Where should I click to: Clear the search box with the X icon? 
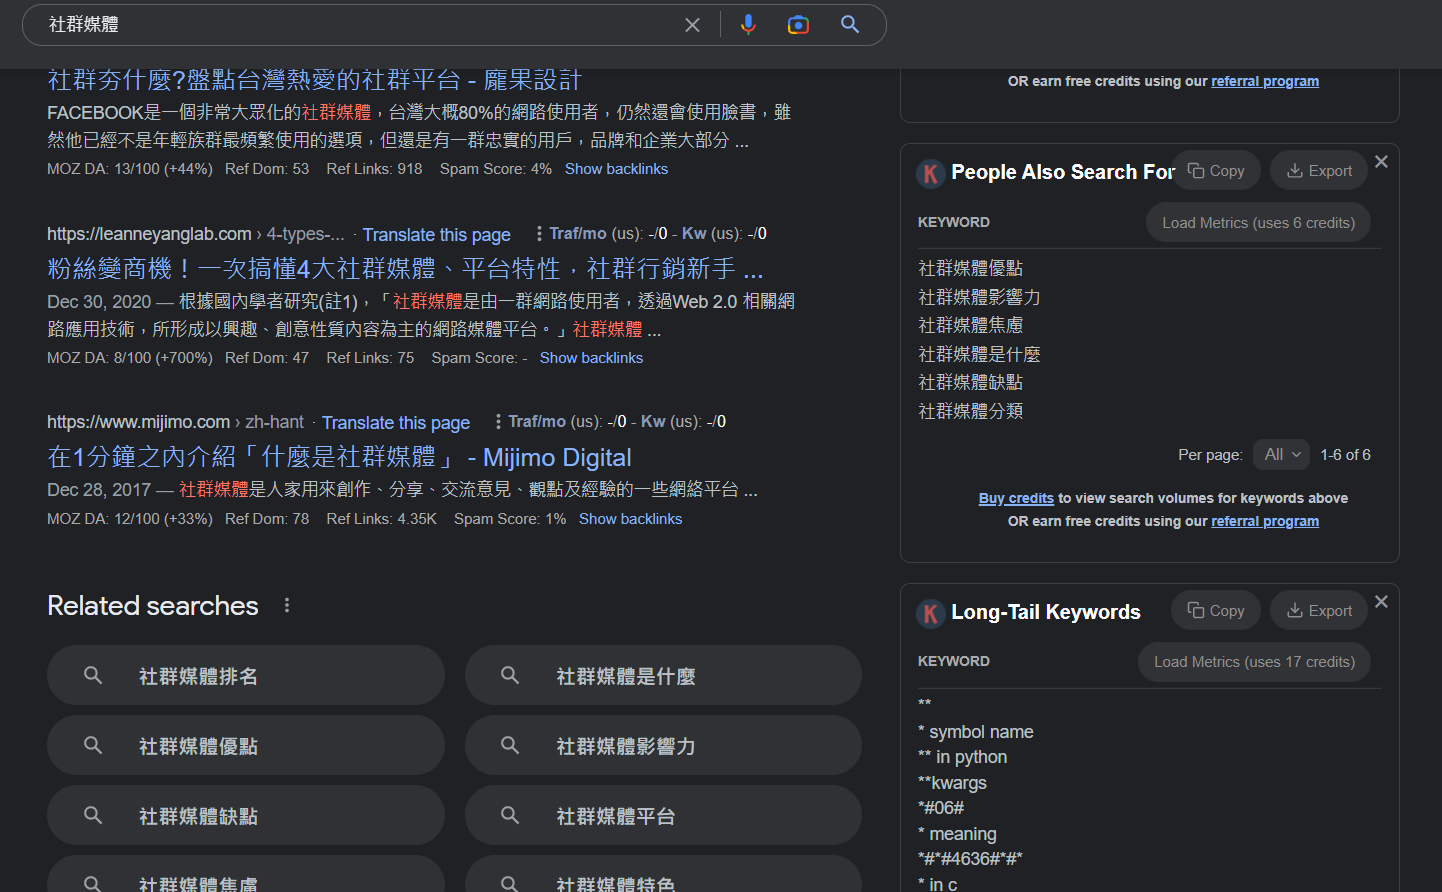(692, 25)
